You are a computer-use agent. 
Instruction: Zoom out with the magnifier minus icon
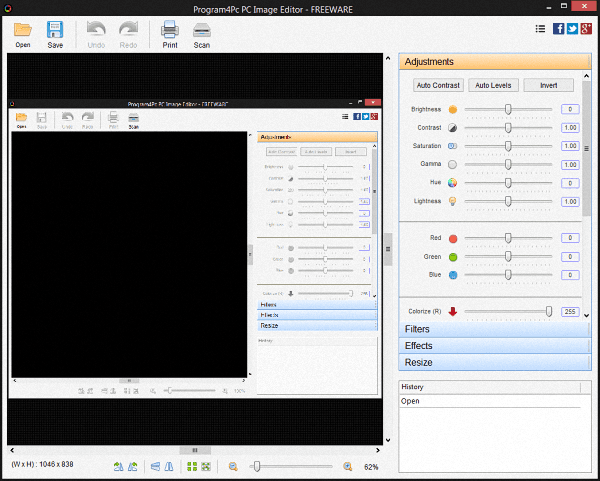tap(233, 467)
